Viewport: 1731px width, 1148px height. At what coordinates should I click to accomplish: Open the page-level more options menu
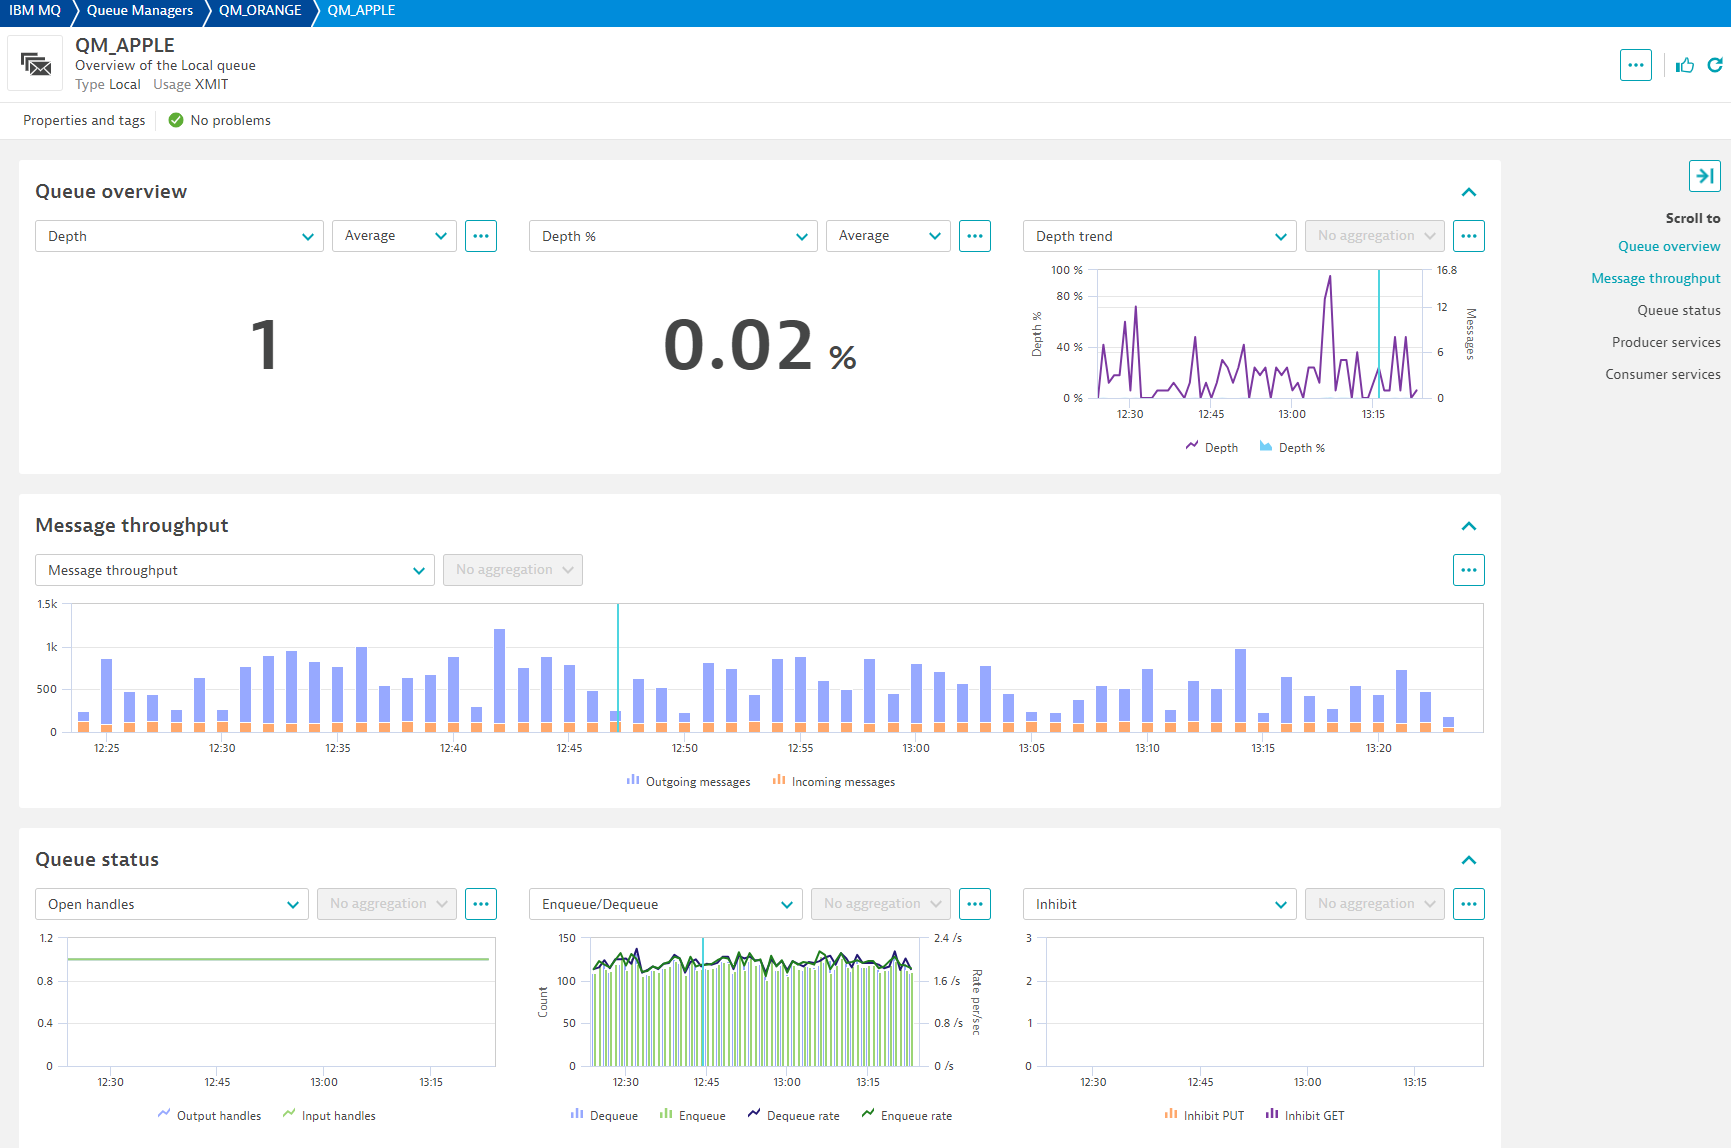1635,65
